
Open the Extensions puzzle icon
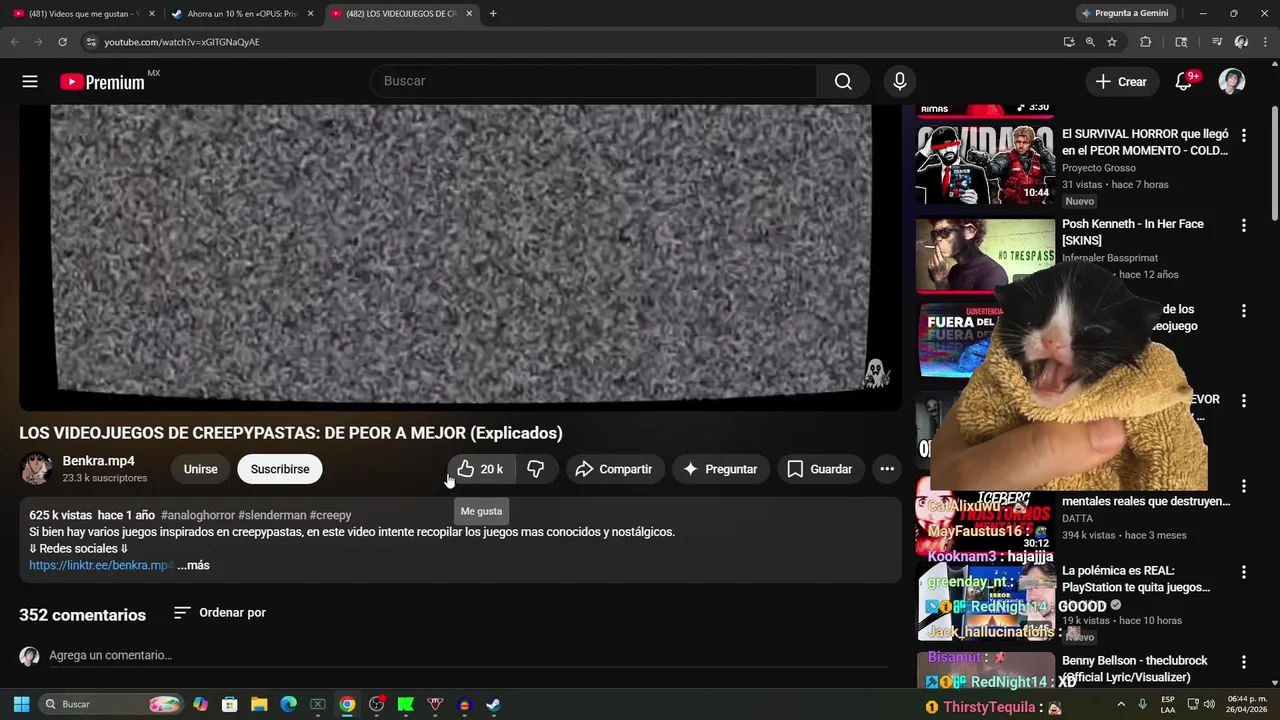click(x=1146, y=42)
